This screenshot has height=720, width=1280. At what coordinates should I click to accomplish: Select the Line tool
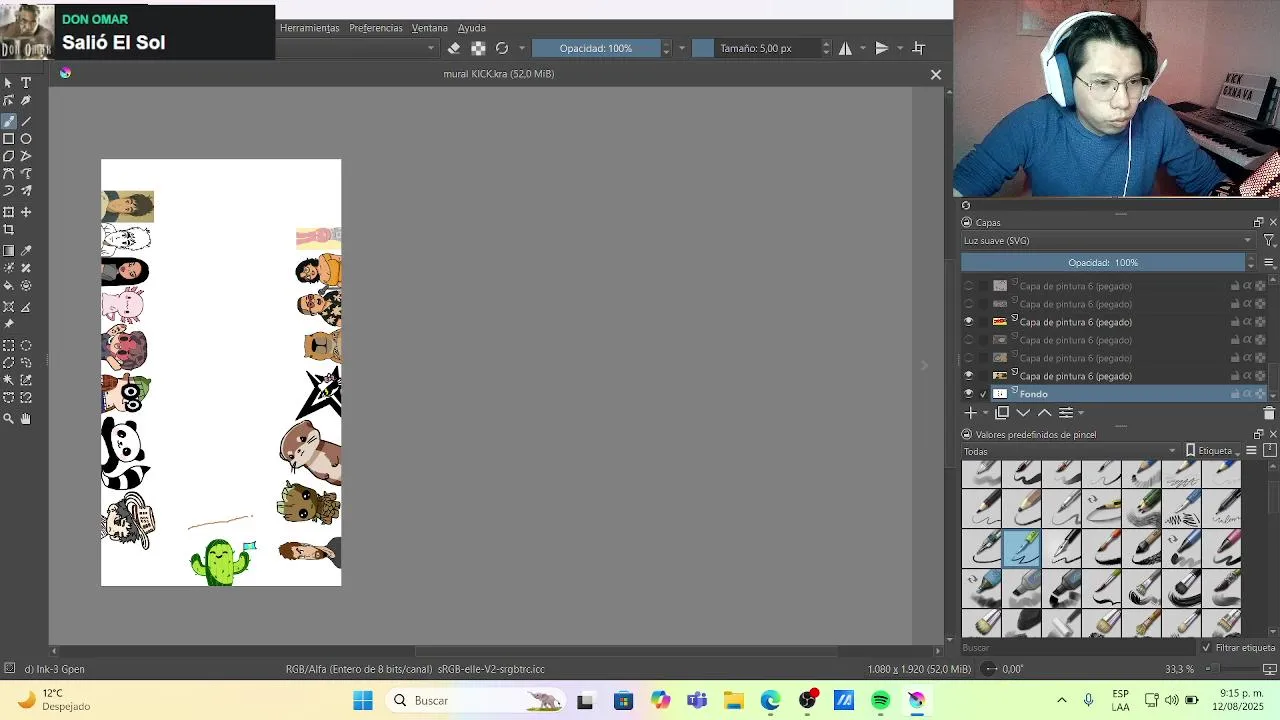(x=26, y=120)
